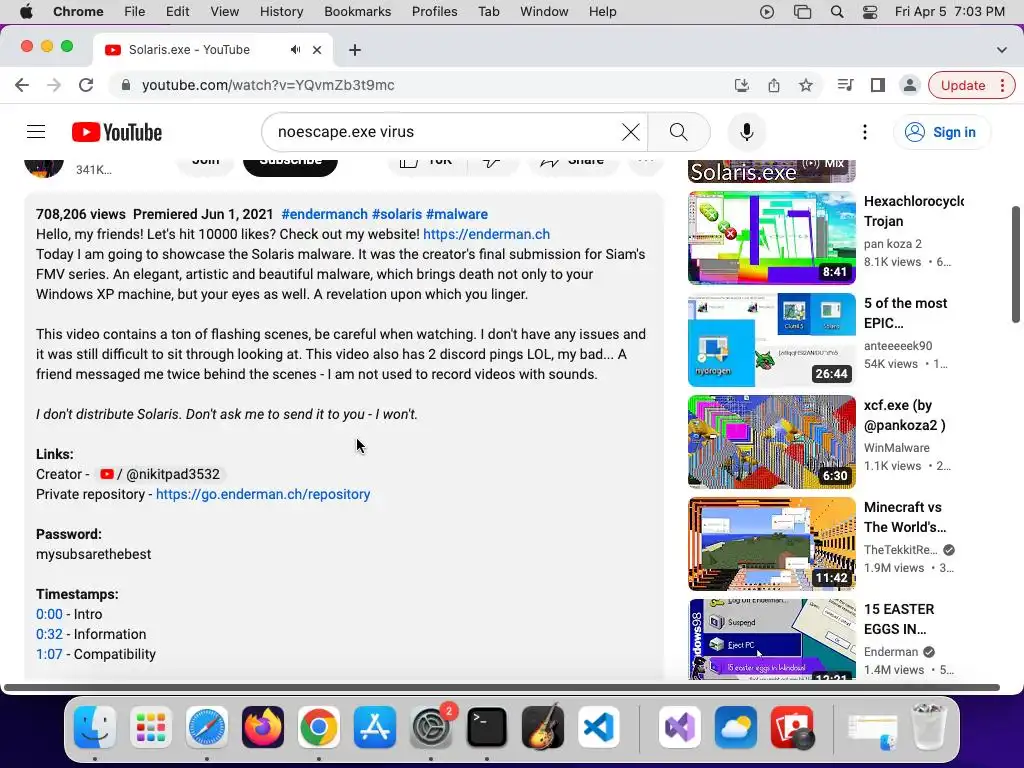
Task: Open the Chrome profile avatar
Action: click(909, 85)
